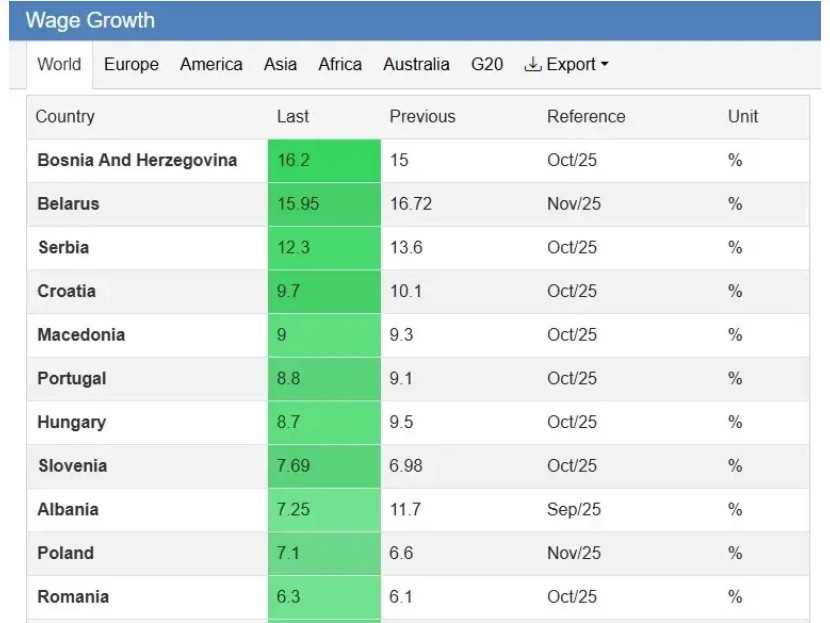830x623 pixels.
Task: Go to the Croatia link
Action: click(x=66, y=291)
